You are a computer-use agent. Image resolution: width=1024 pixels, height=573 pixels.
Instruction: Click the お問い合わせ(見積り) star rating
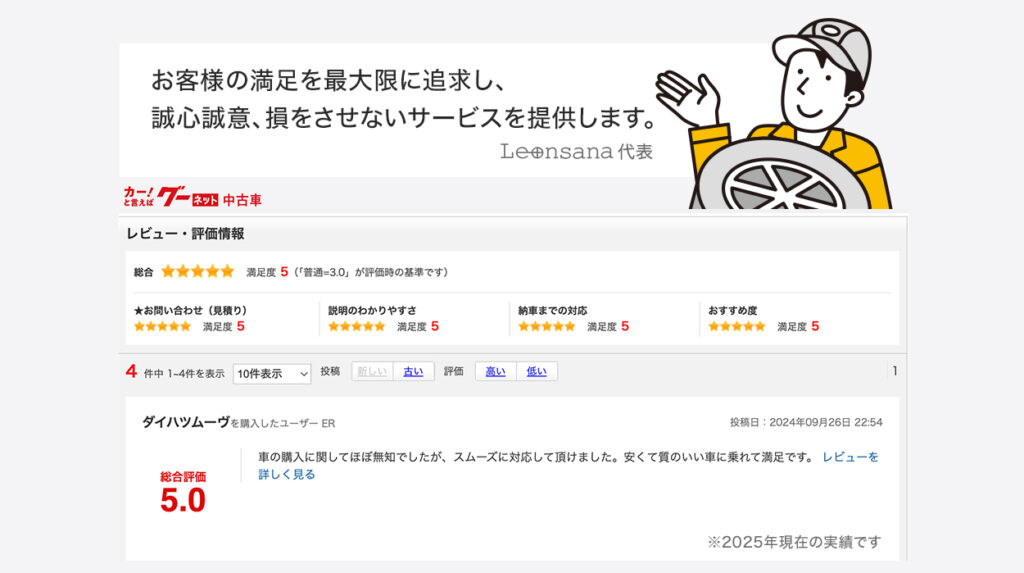click(162, 327)
